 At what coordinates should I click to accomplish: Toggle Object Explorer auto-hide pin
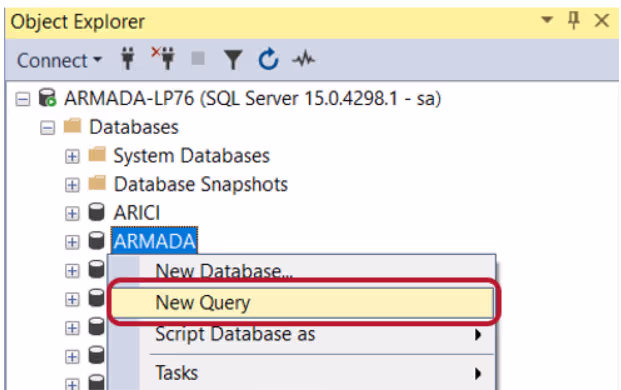pos(573,20)
